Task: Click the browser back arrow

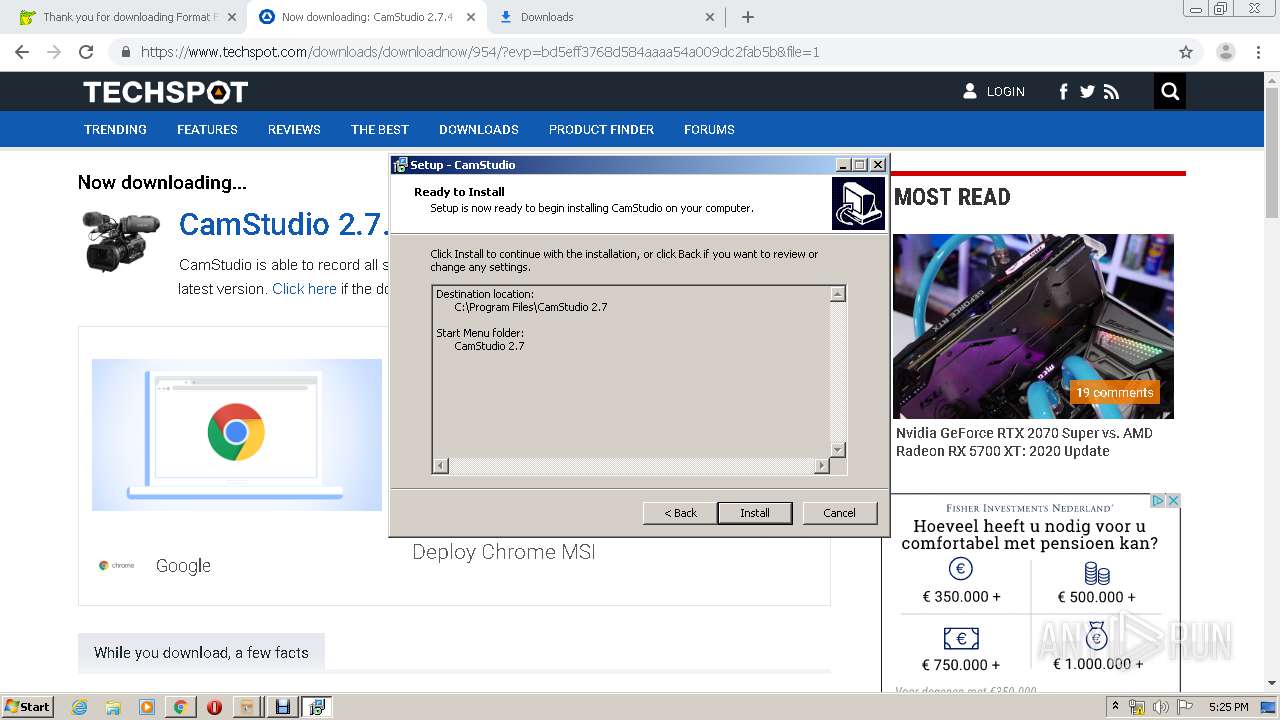Action: 22,52
